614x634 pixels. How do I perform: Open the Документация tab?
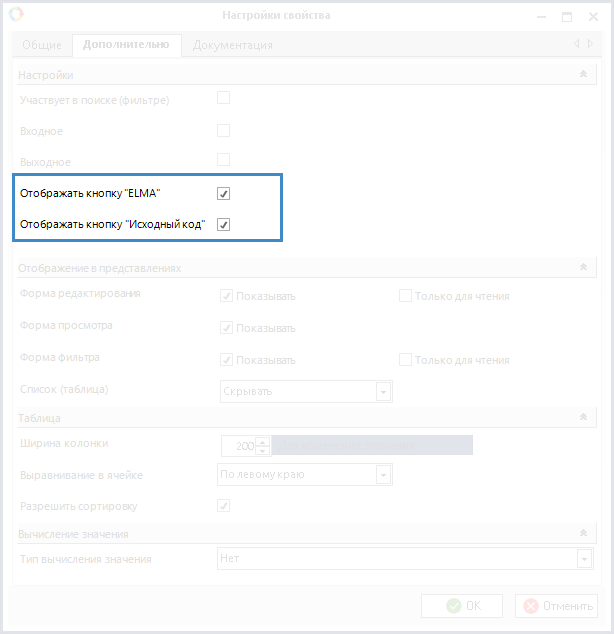233,45
